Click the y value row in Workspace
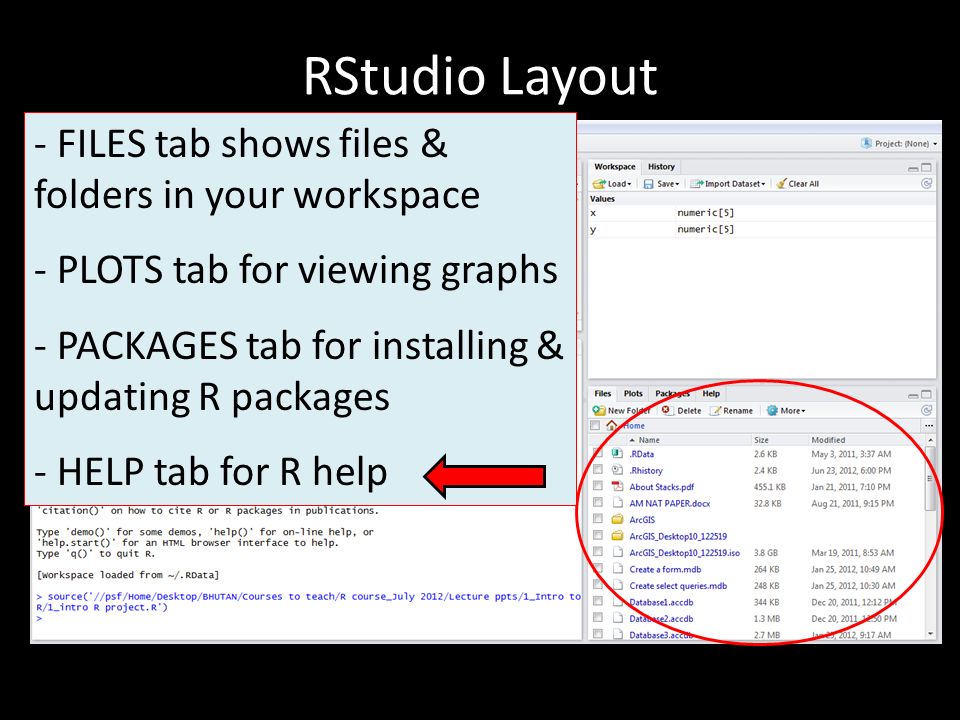The height and width of the screenshot is (720, 960). [762, 230]
